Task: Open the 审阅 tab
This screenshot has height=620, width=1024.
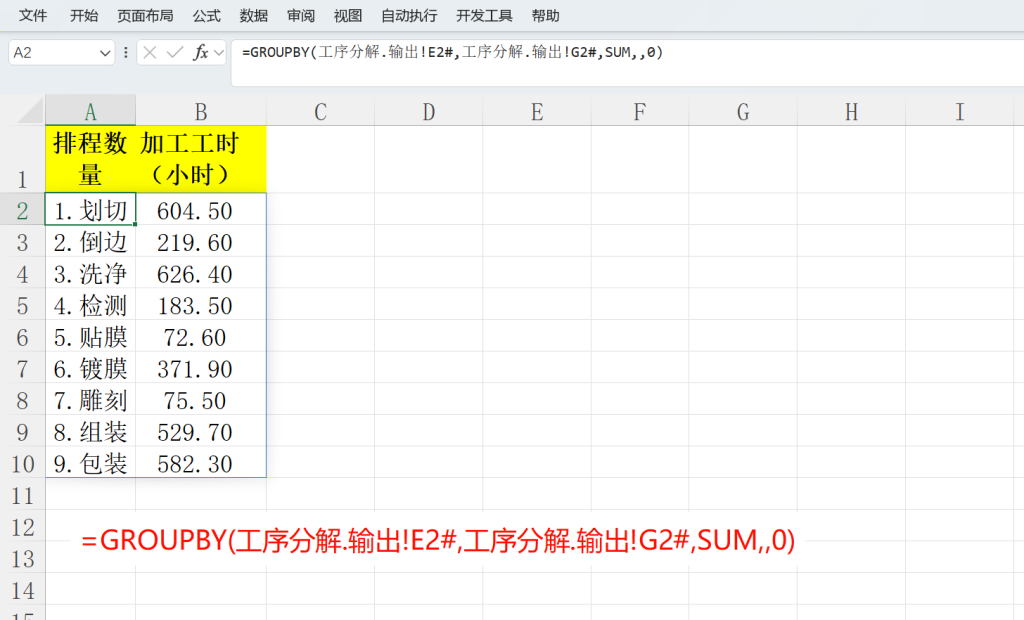Action: [x=300, y=16]
